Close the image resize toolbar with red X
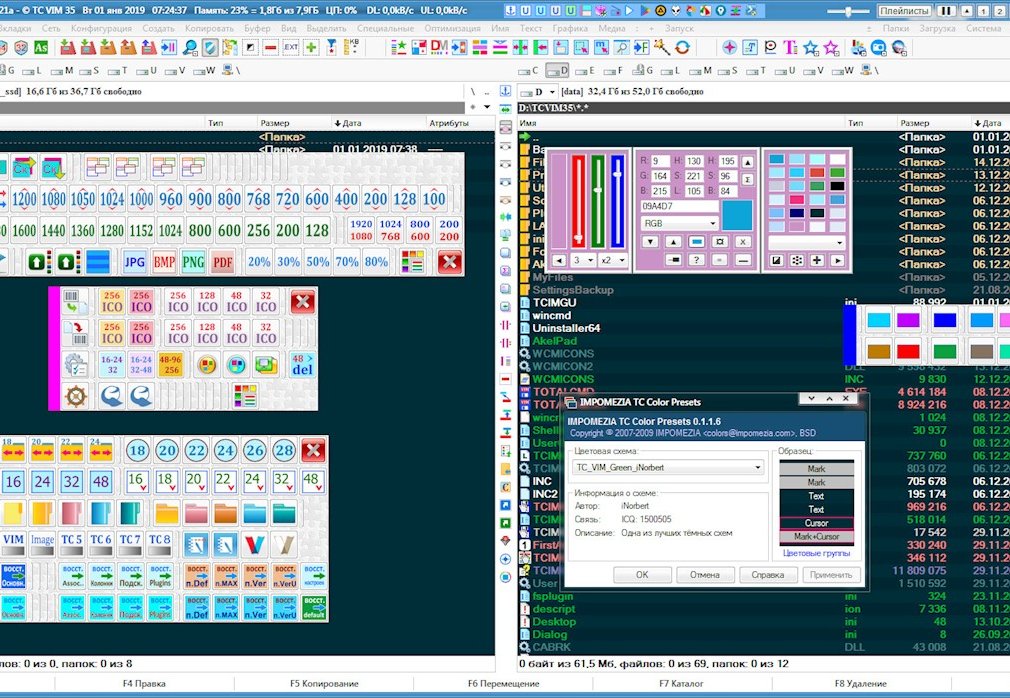 coord(450,262)
